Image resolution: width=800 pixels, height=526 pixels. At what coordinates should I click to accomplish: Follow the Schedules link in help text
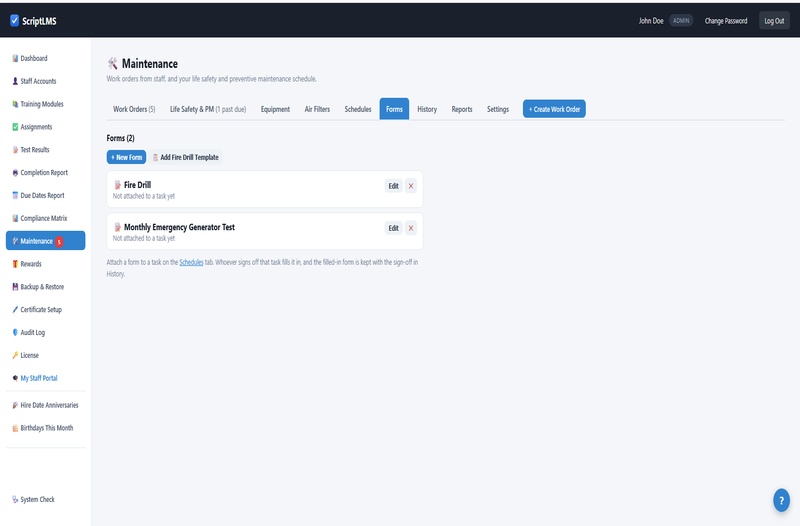pos(191,262)
